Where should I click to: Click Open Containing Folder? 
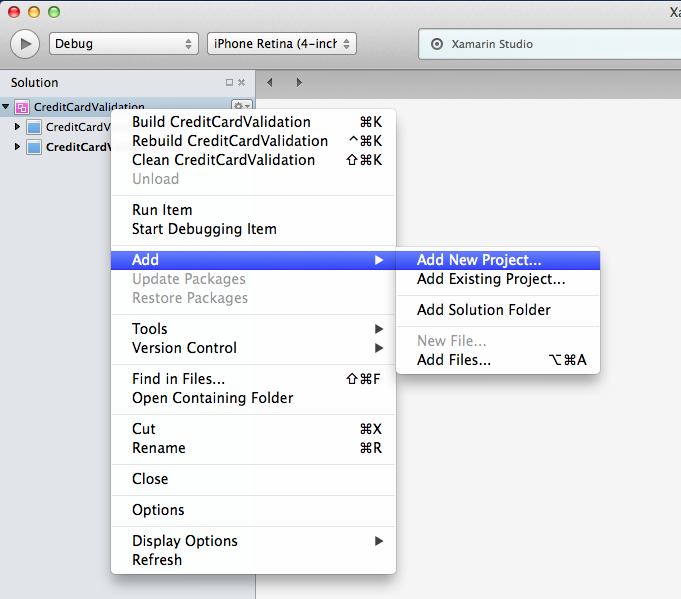[212, 398]
